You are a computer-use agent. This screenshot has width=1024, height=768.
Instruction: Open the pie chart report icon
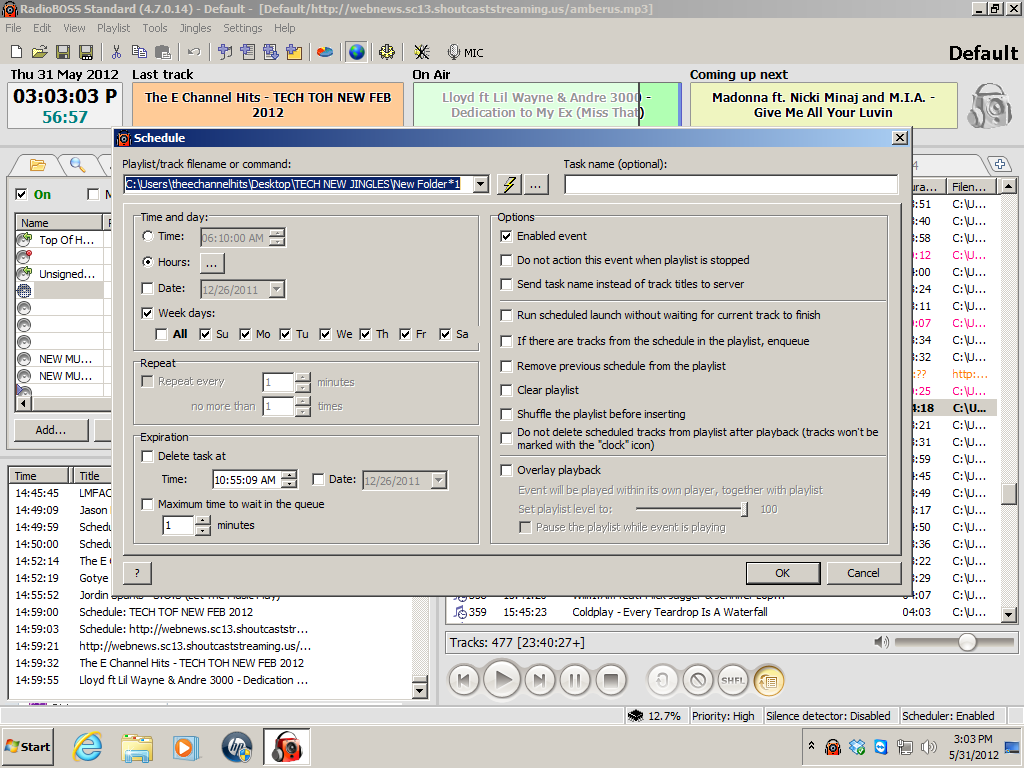point(325,52)
